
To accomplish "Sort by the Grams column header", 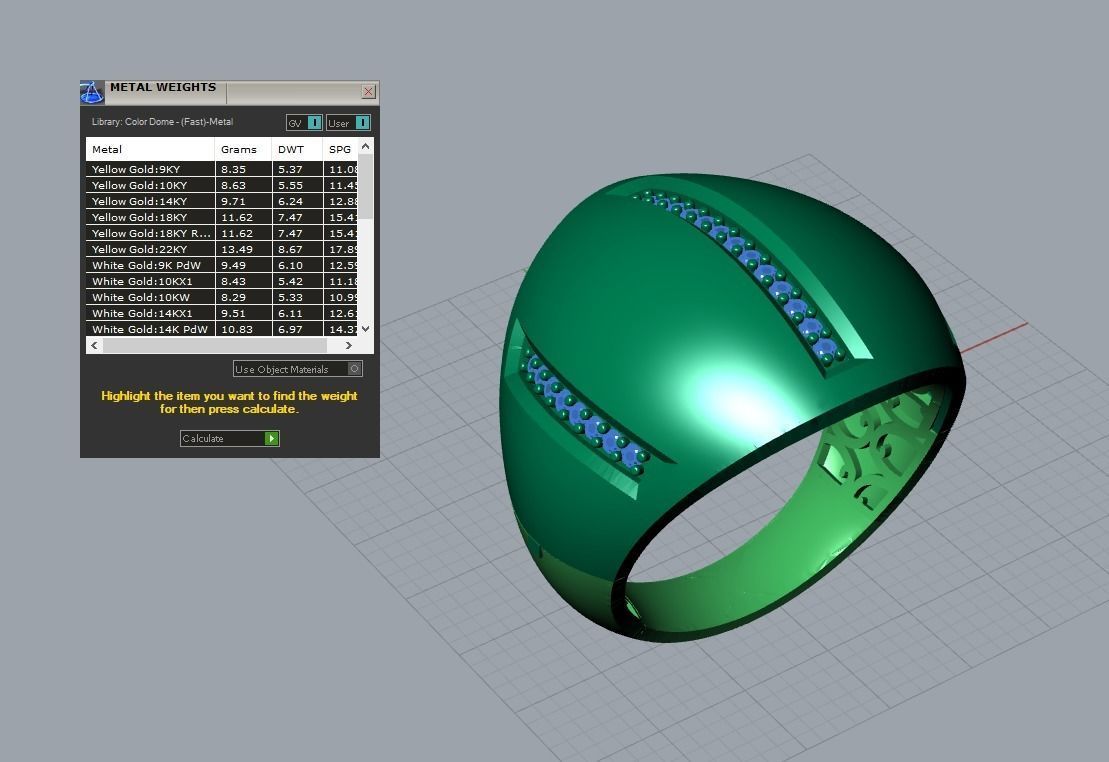I will click(x=243, y=149).
